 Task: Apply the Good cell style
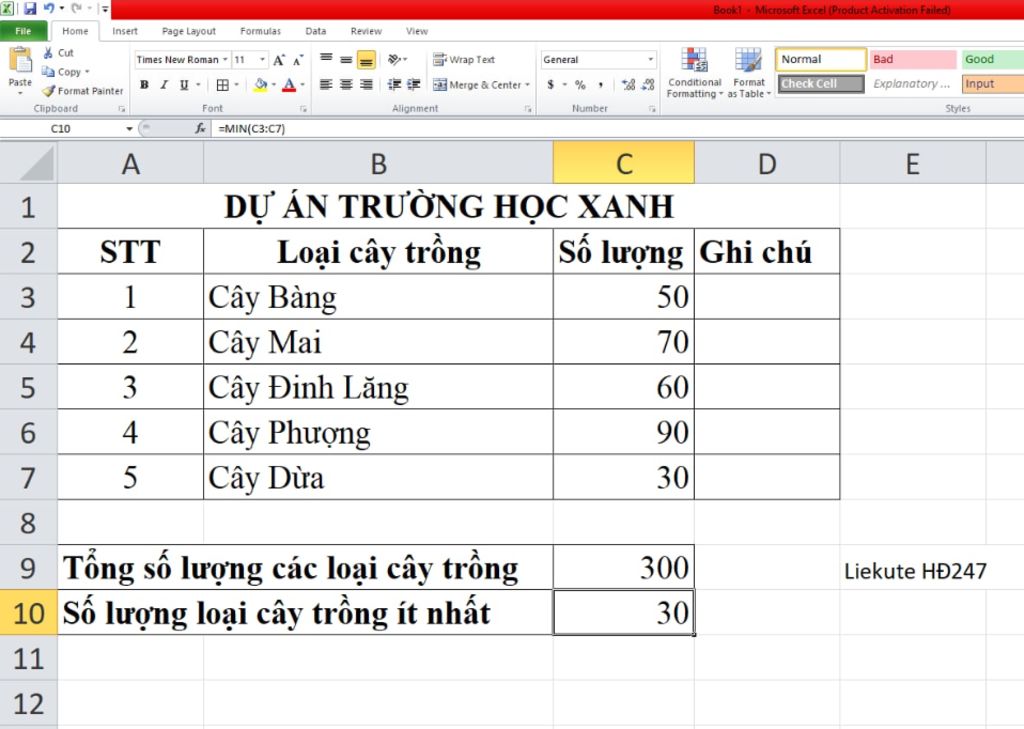point(992,59)
